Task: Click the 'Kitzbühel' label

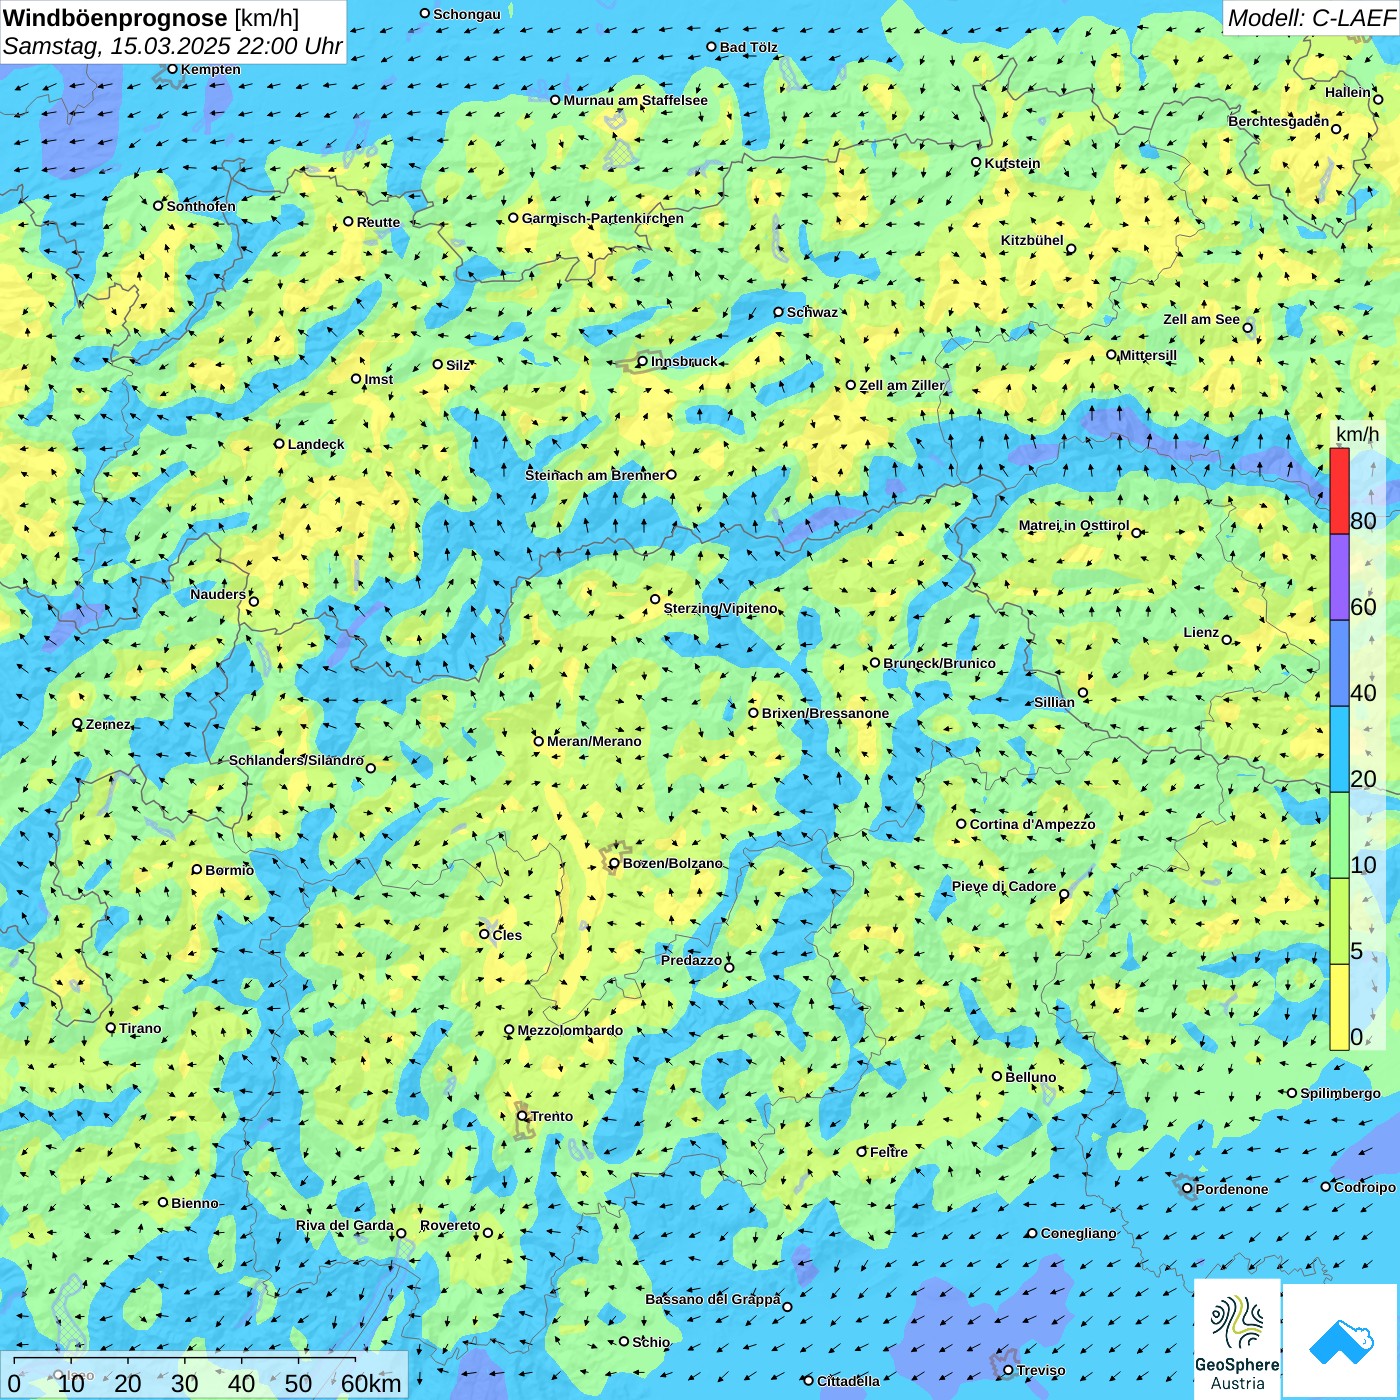Action: pyautogui.click(x=1032, y=240)
